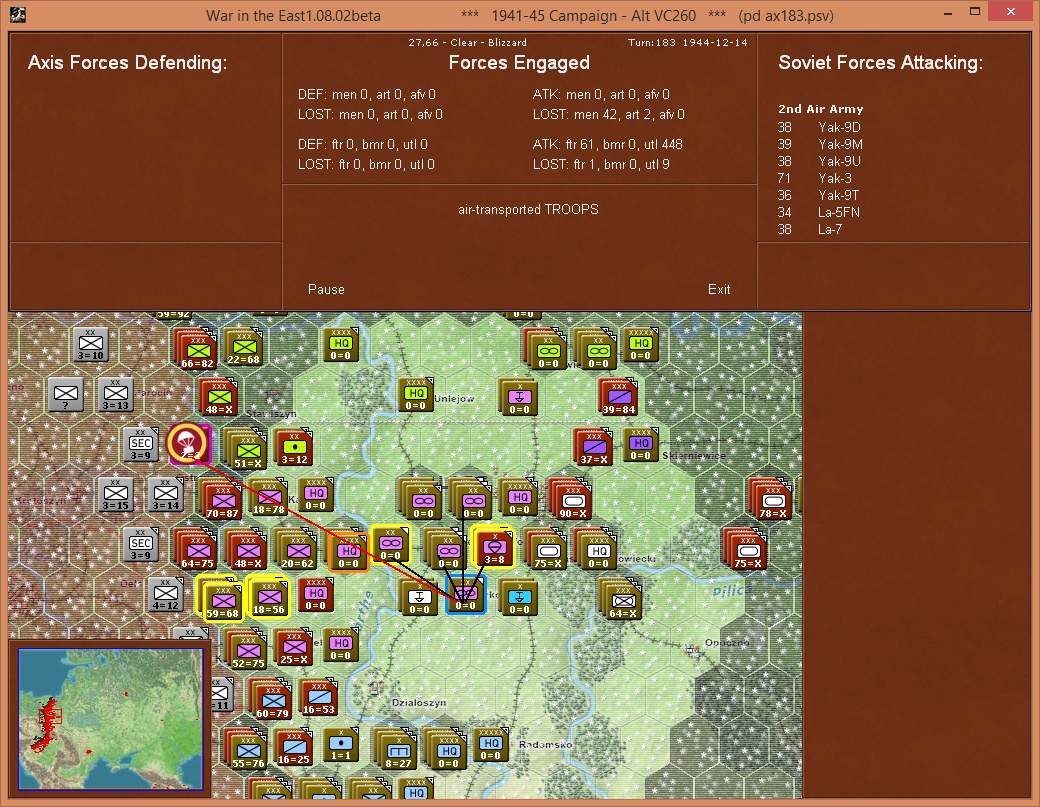Viewport: 1040px width, 807px height.
Task: Select the airborne parachute unit counter
Action: (189, 444)
